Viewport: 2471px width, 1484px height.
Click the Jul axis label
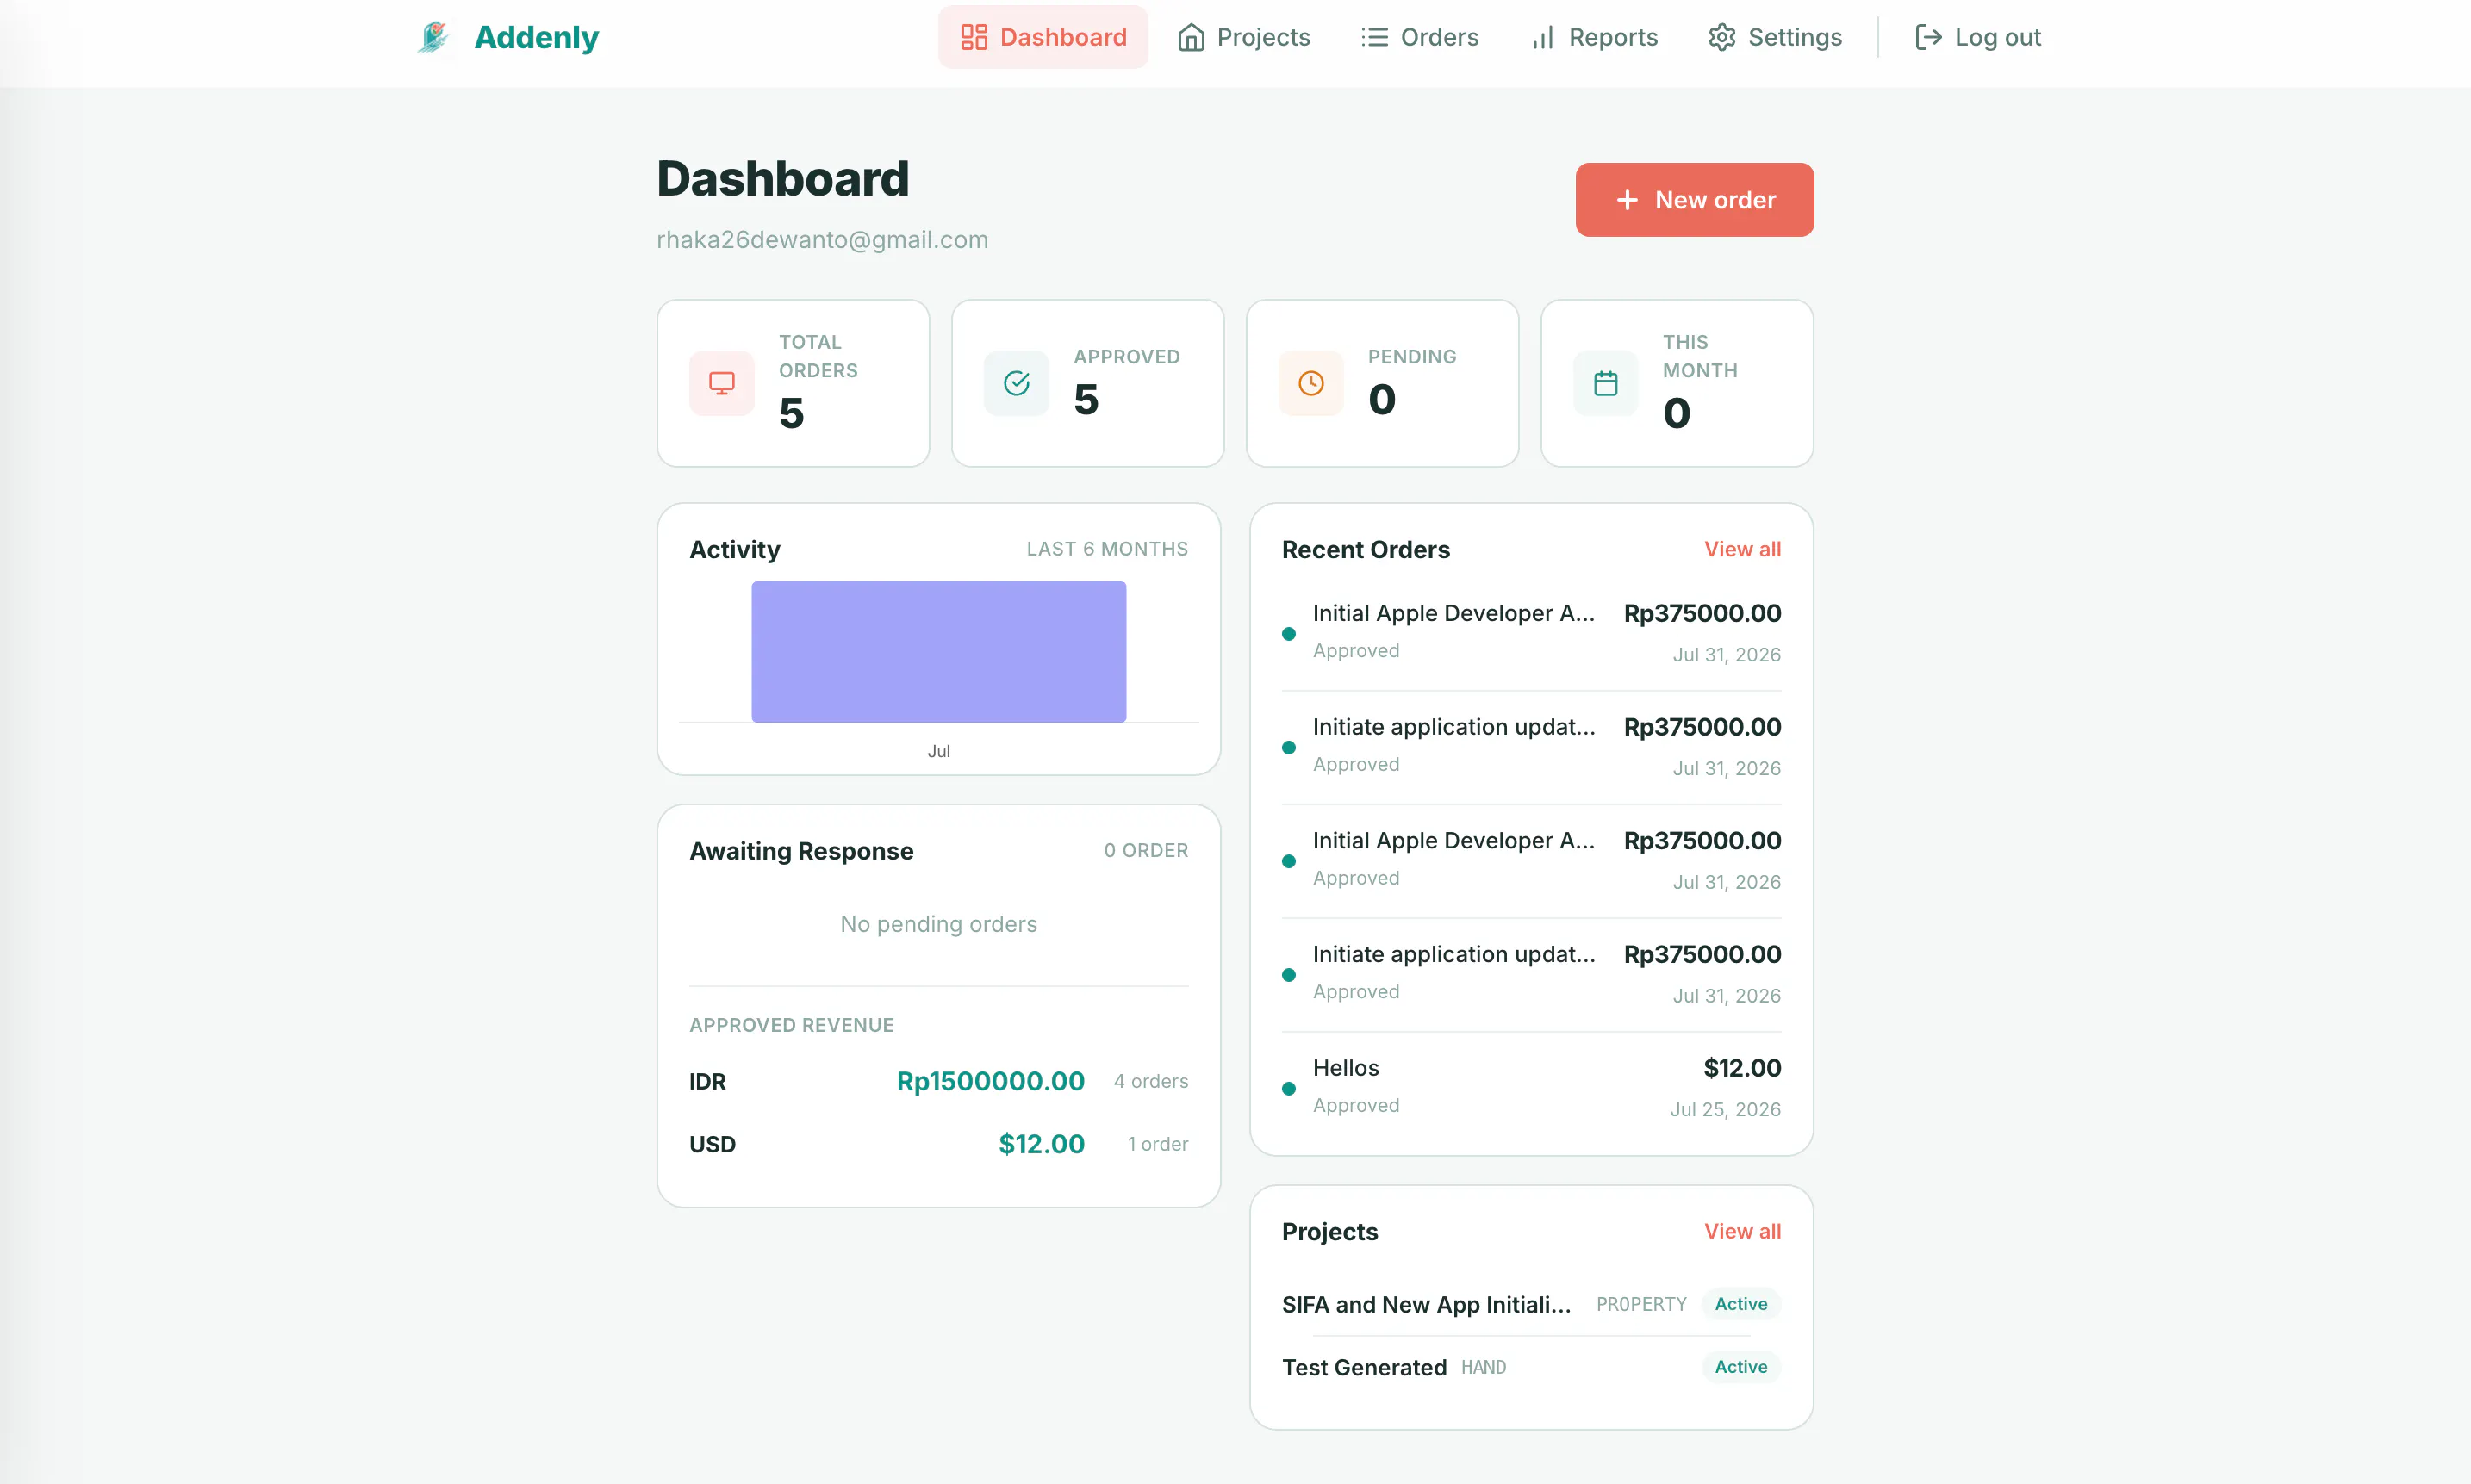pos(938,751)
